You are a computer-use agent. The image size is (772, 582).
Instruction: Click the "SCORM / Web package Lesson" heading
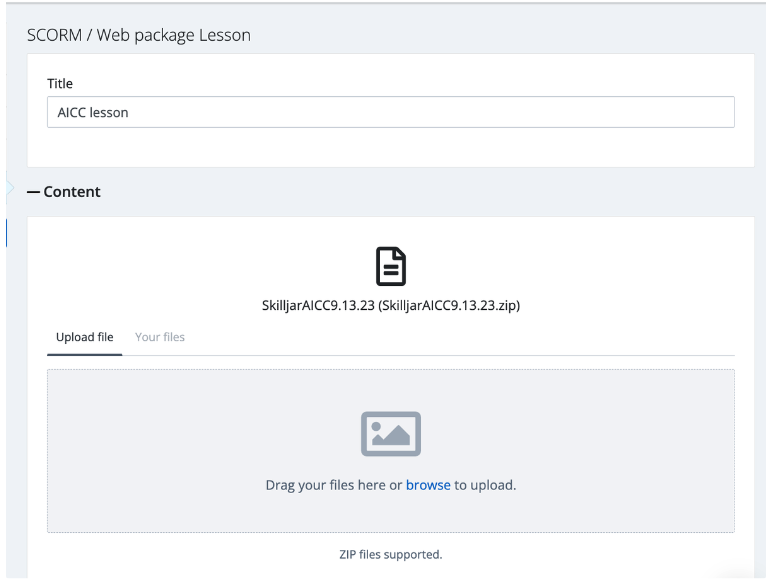(x=138, y=35)
